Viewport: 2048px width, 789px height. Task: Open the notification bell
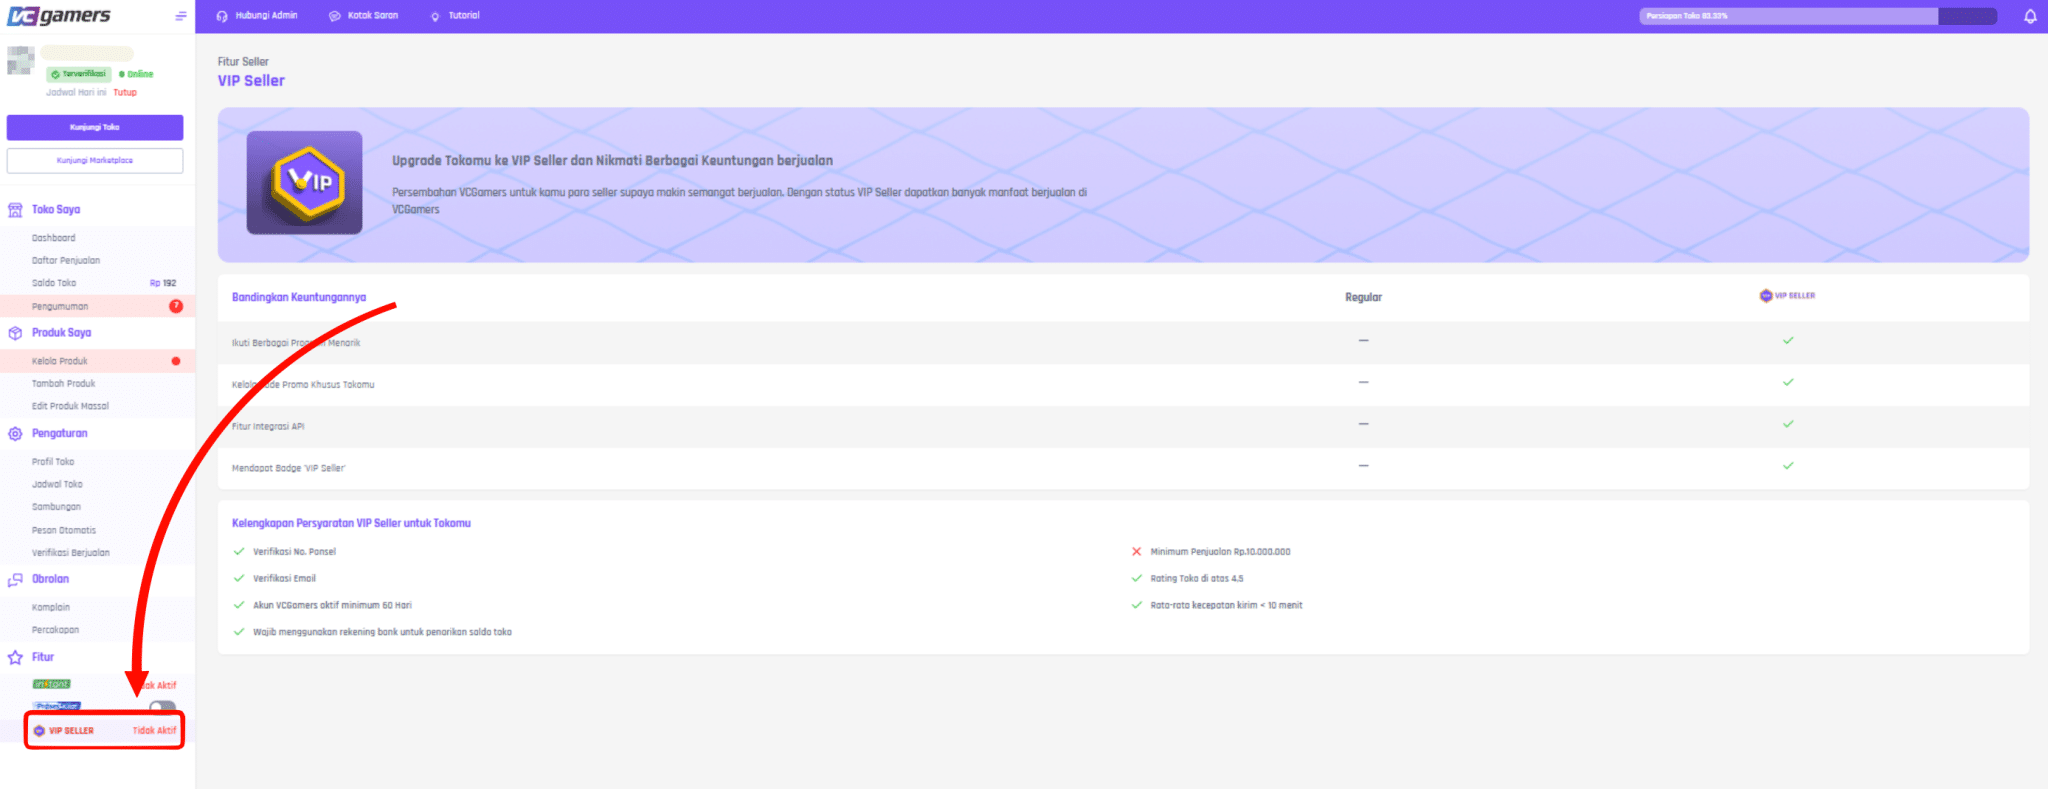pyautogui.click(x=2030, y=16)
